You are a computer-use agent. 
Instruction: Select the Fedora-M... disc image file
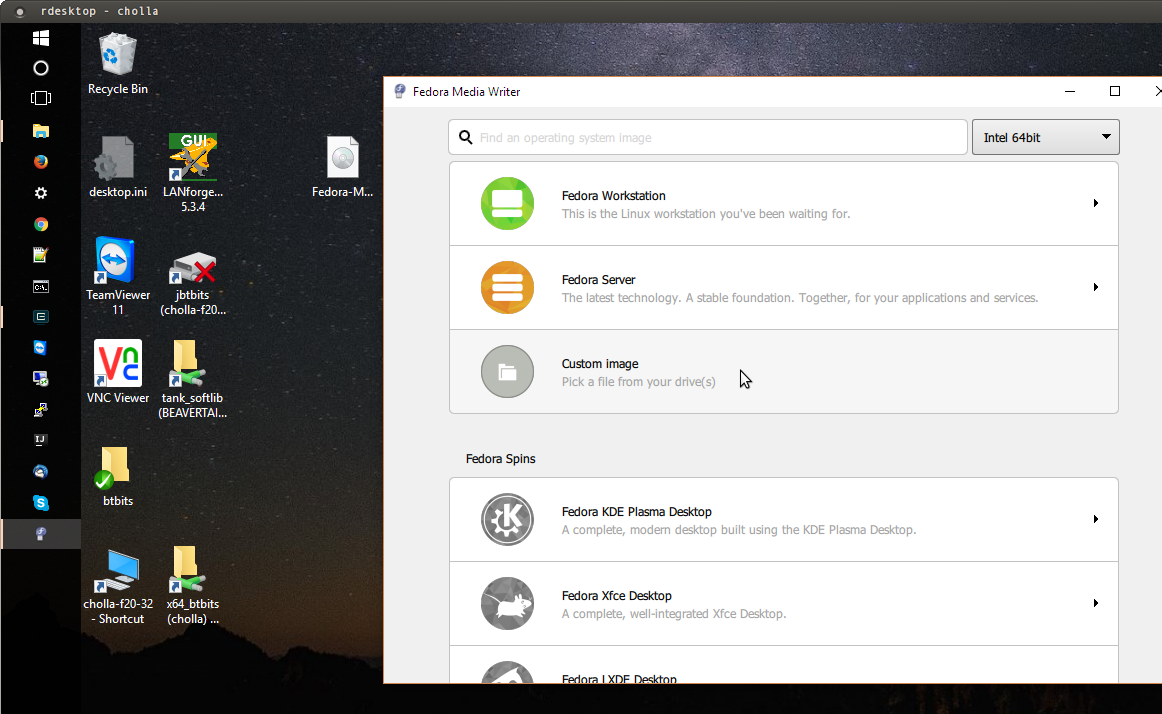tap(342, 167)
